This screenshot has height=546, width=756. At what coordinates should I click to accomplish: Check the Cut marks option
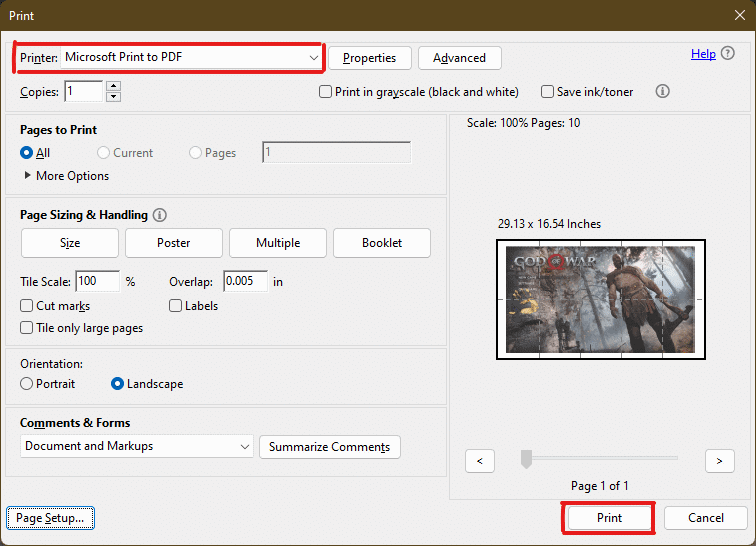(x=27, y=306)
